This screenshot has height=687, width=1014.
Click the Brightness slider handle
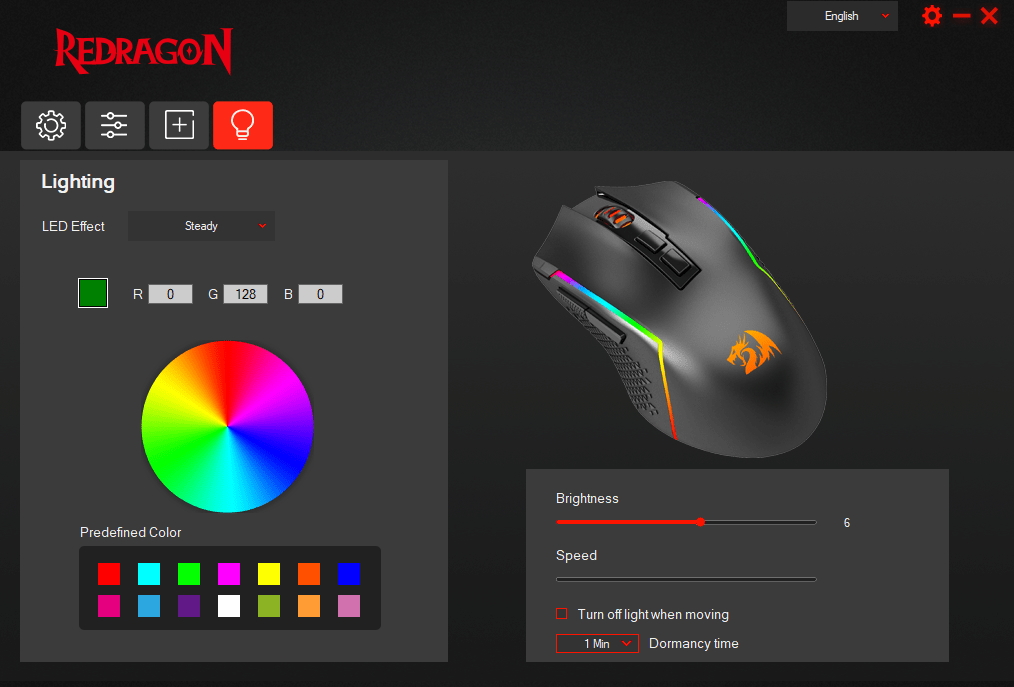(x=700, y=522)
